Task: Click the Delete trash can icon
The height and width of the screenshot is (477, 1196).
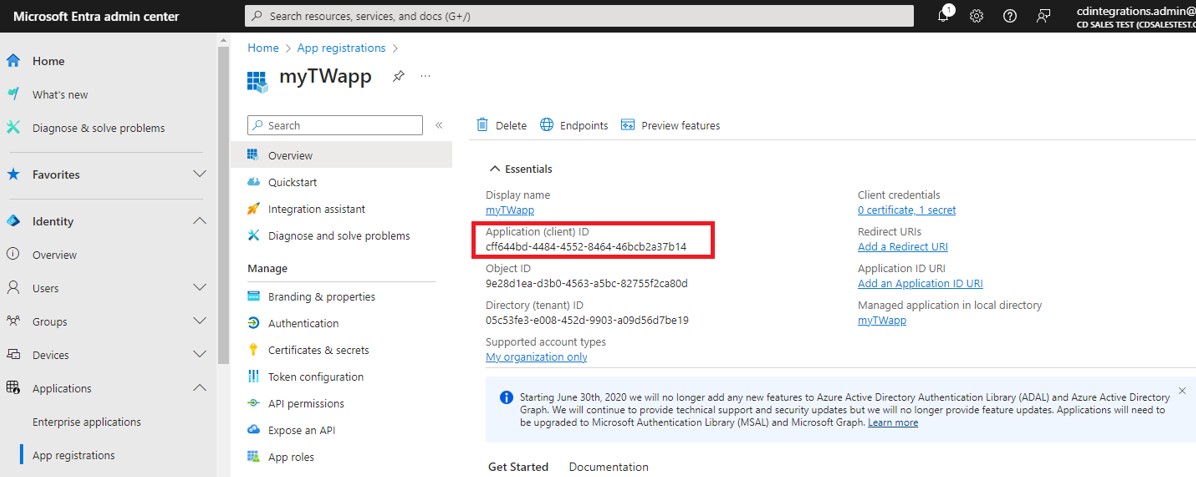Action: click(x=482, y=125)
